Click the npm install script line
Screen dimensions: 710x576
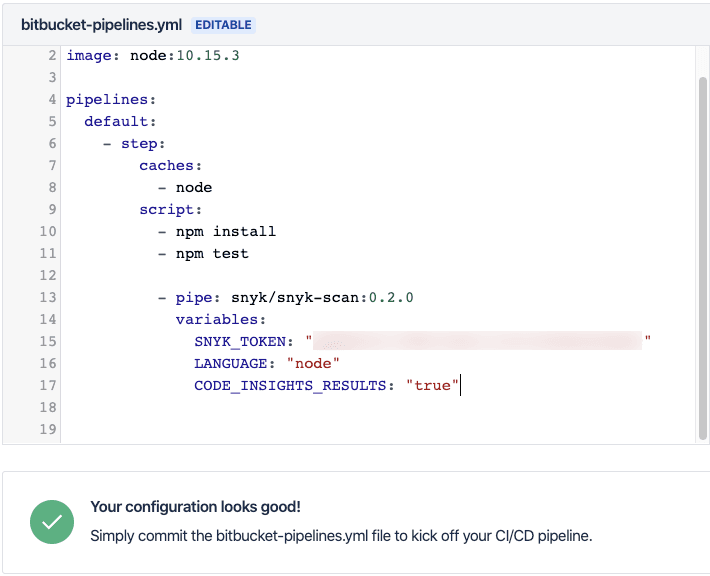[x=216, y=232]
